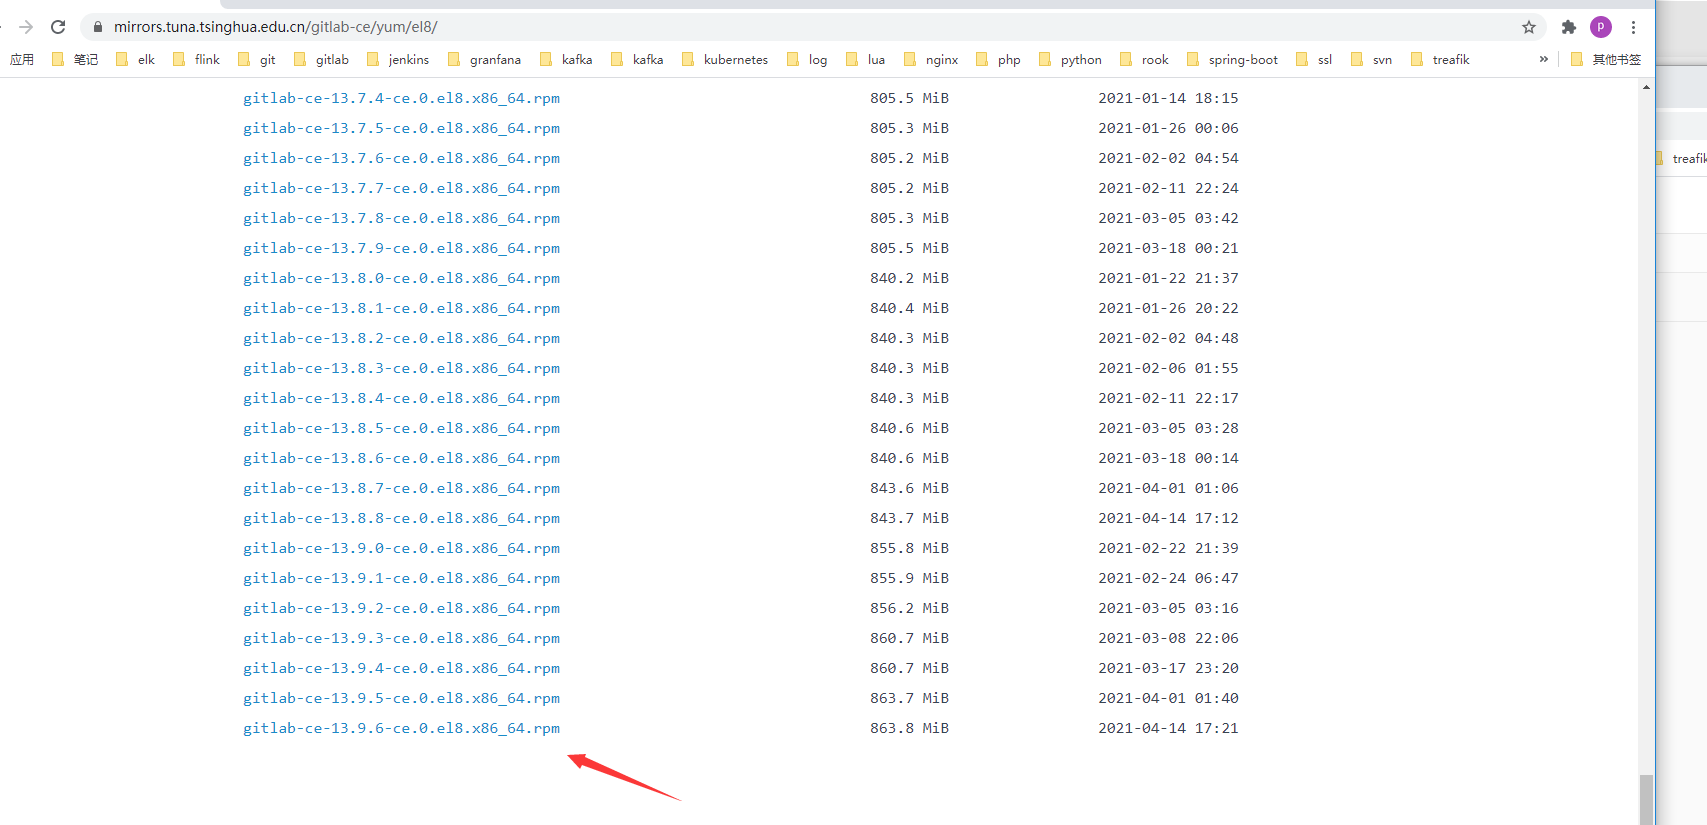1707x825 pixels.
Task: Open the python bookmark folder
Action: point(1070,59)
